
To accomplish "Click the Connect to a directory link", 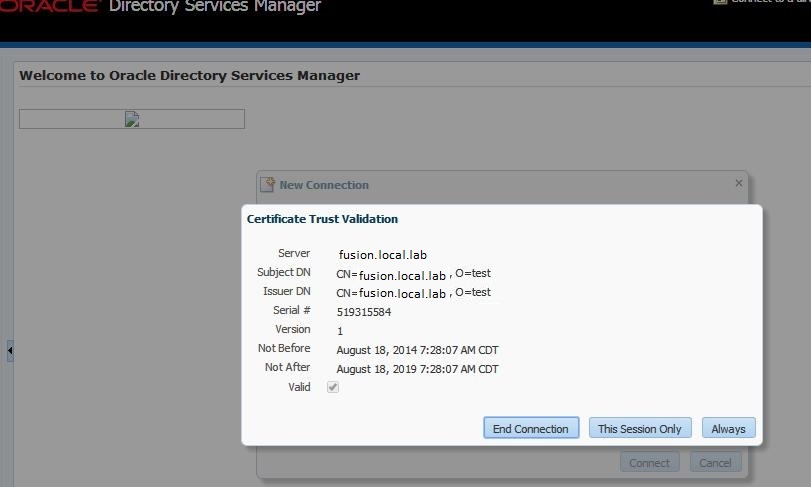I will [x=766, y=3].
